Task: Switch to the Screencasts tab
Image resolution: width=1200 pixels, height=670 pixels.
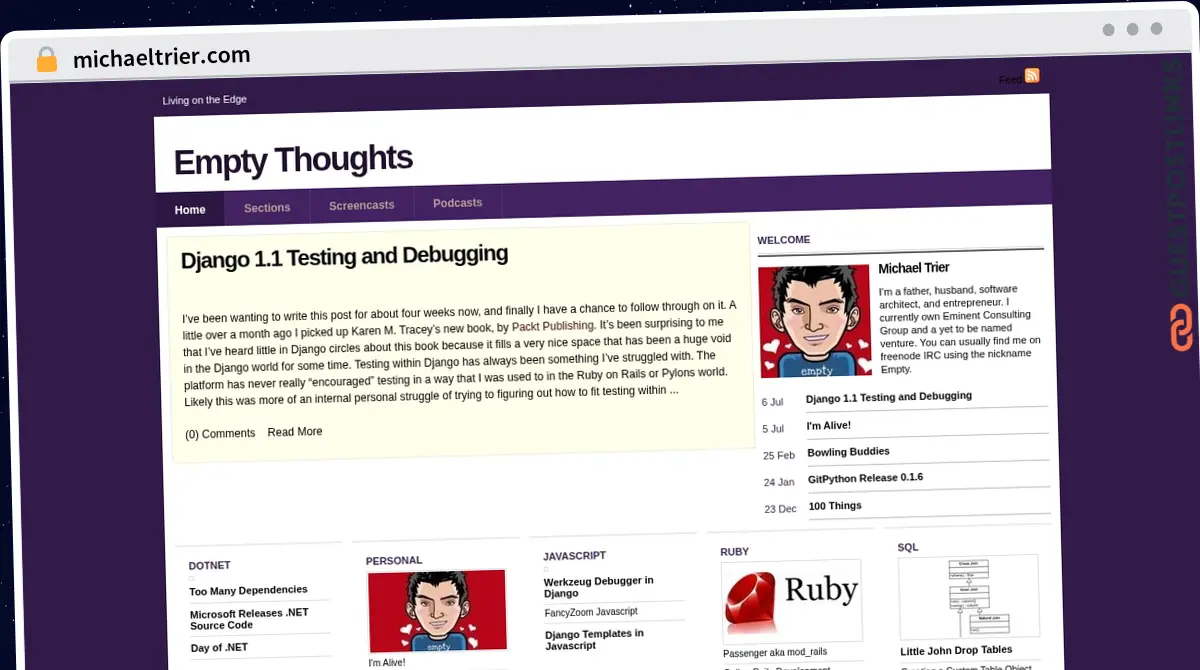Action: click(x=362, y=205)
